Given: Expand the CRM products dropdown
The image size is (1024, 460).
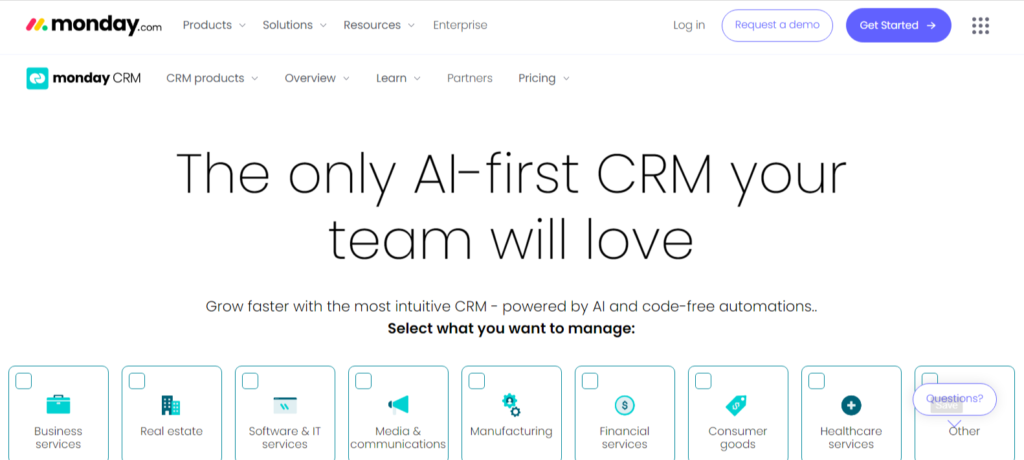Looking at the screenshot, I should click(x=212, y=78).
